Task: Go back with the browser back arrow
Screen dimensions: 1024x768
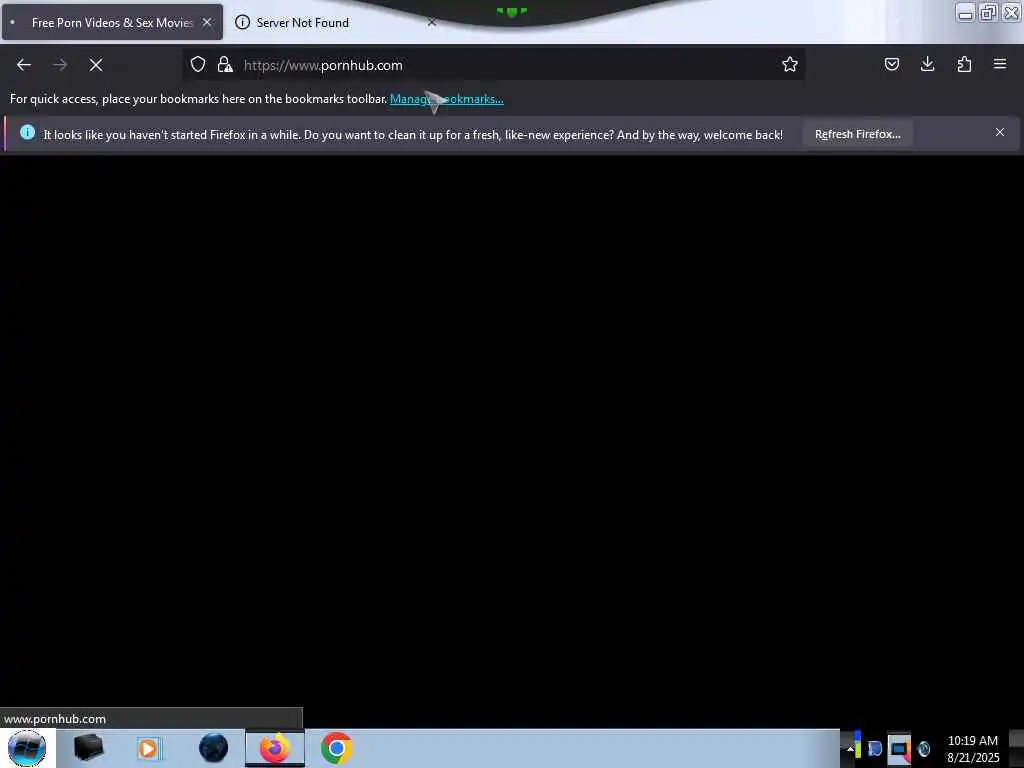Action: [x=24, y=65]
